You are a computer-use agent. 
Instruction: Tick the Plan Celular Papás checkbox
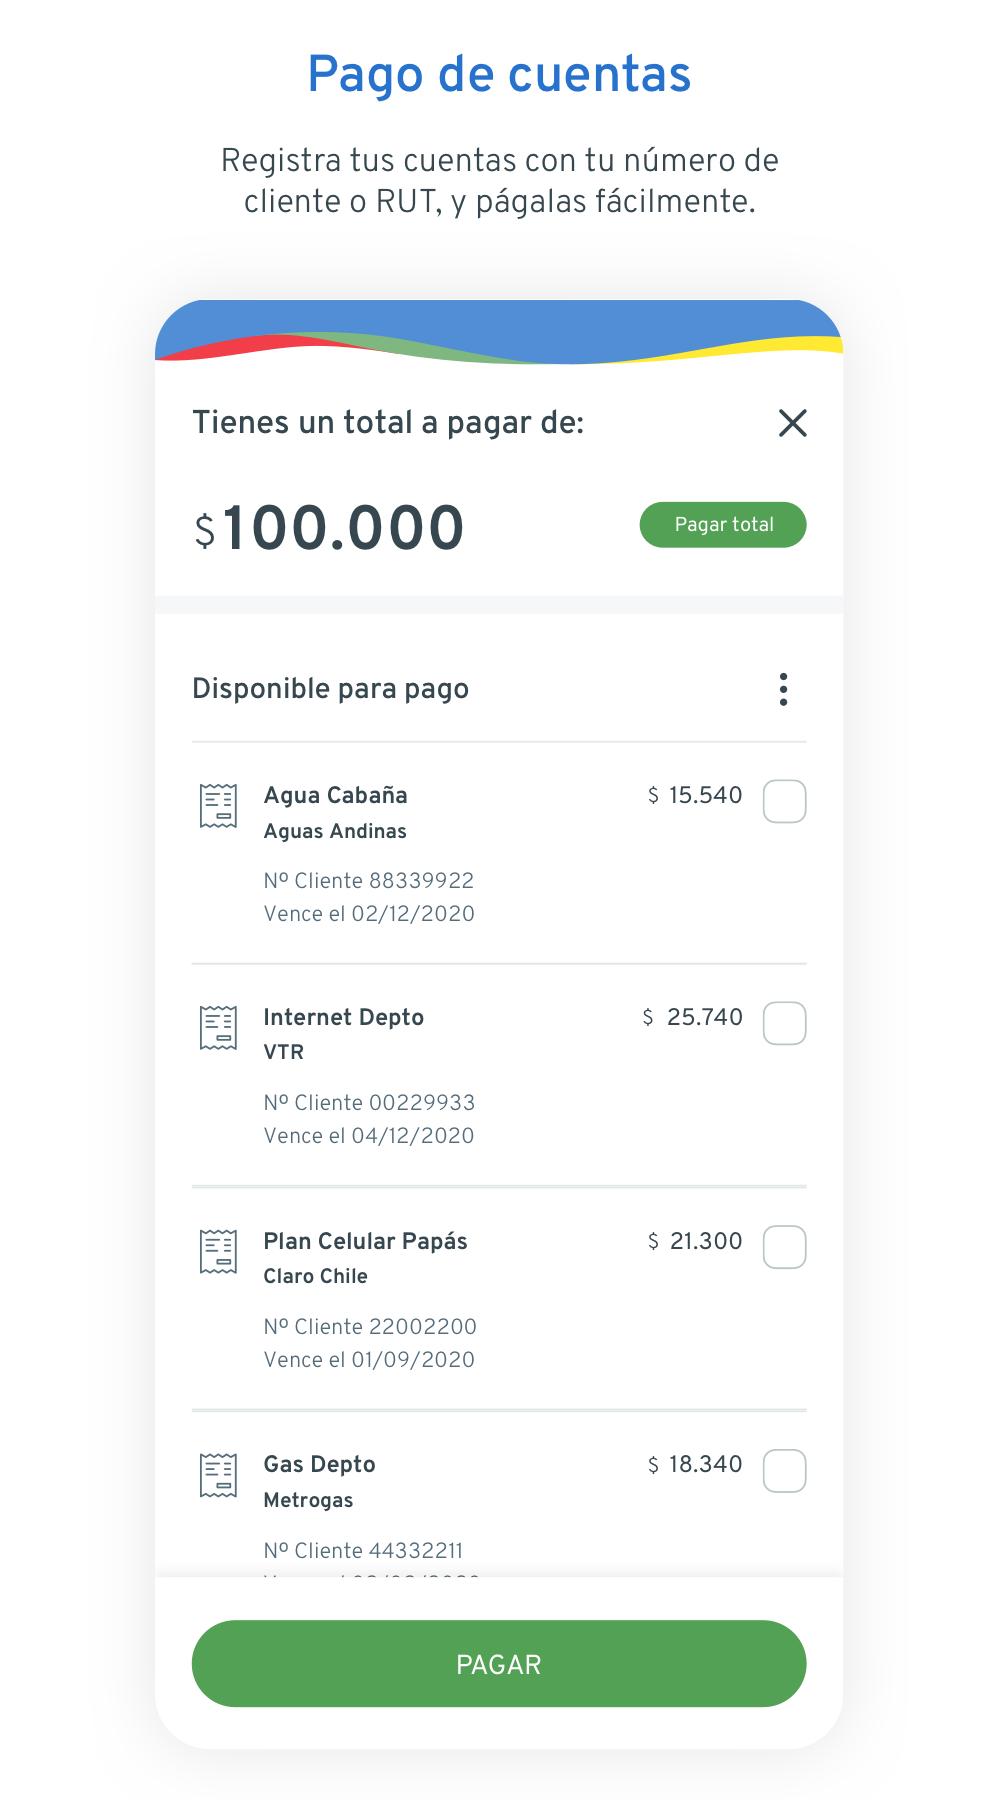tap(784, 1247)
